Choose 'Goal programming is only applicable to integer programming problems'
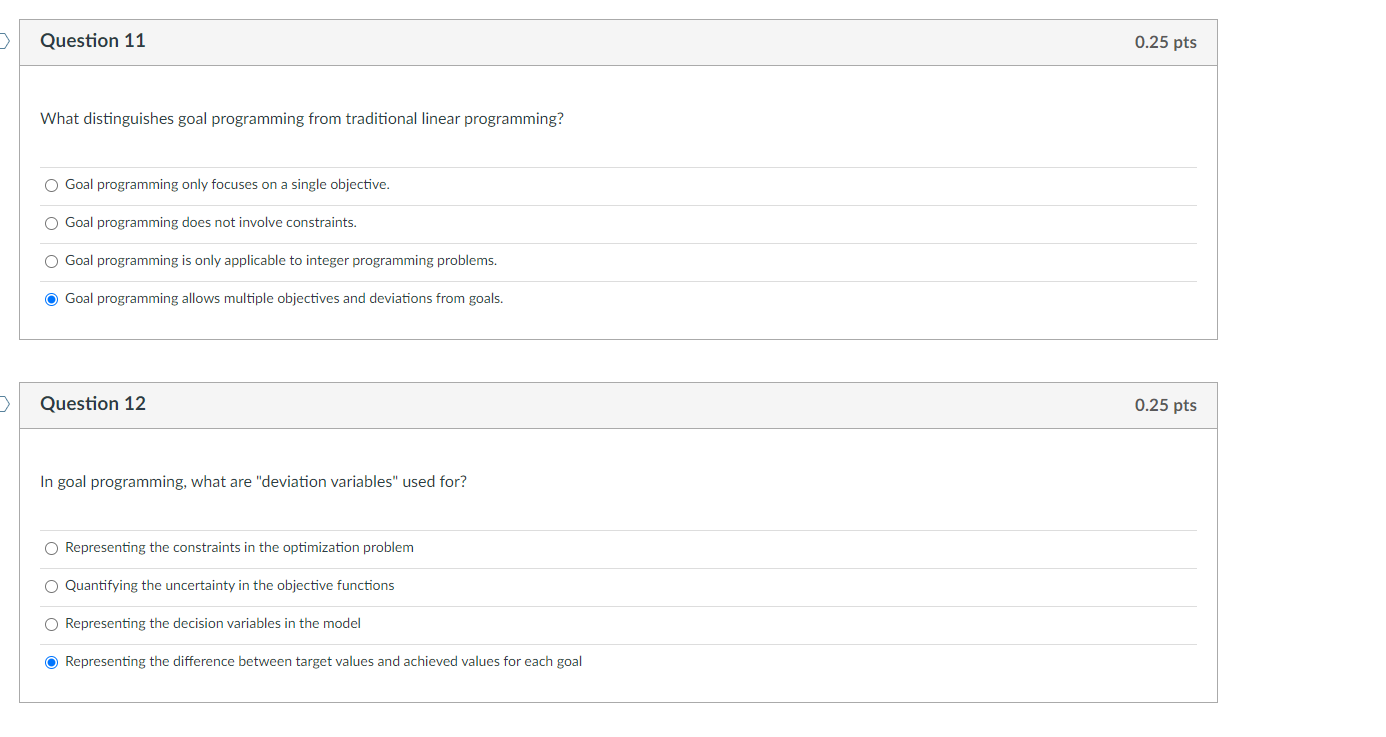 coord(51,261)
